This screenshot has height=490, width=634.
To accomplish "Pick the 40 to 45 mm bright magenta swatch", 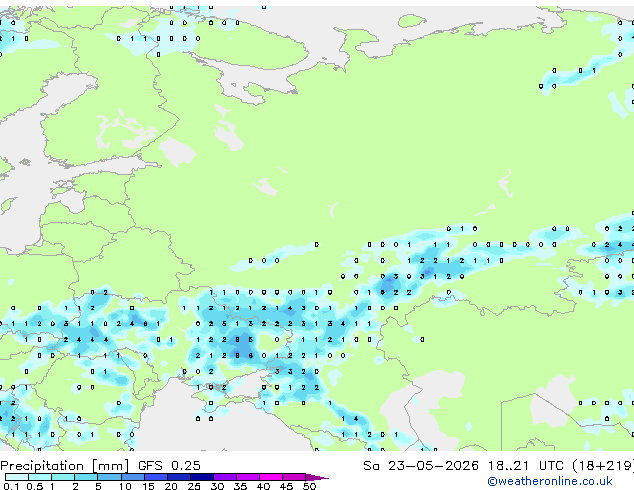I will 271,477.
